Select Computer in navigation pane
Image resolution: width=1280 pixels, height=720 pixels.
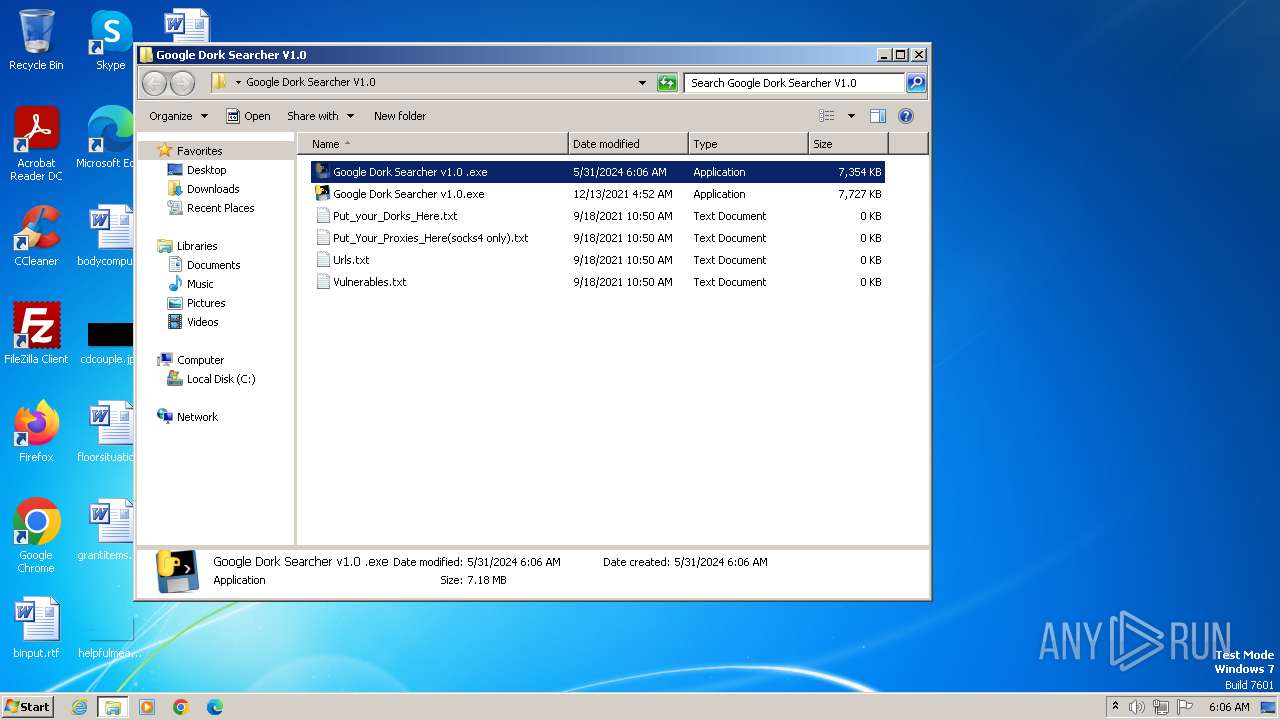point(200,360)
